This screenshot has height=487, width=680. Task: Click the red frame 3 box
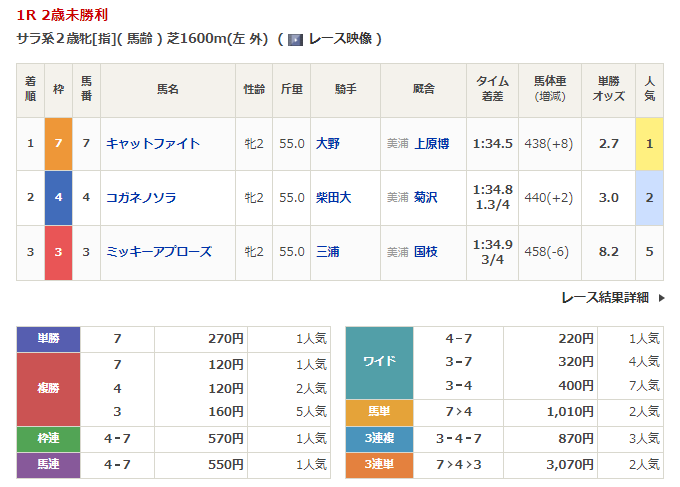point(58,252)
